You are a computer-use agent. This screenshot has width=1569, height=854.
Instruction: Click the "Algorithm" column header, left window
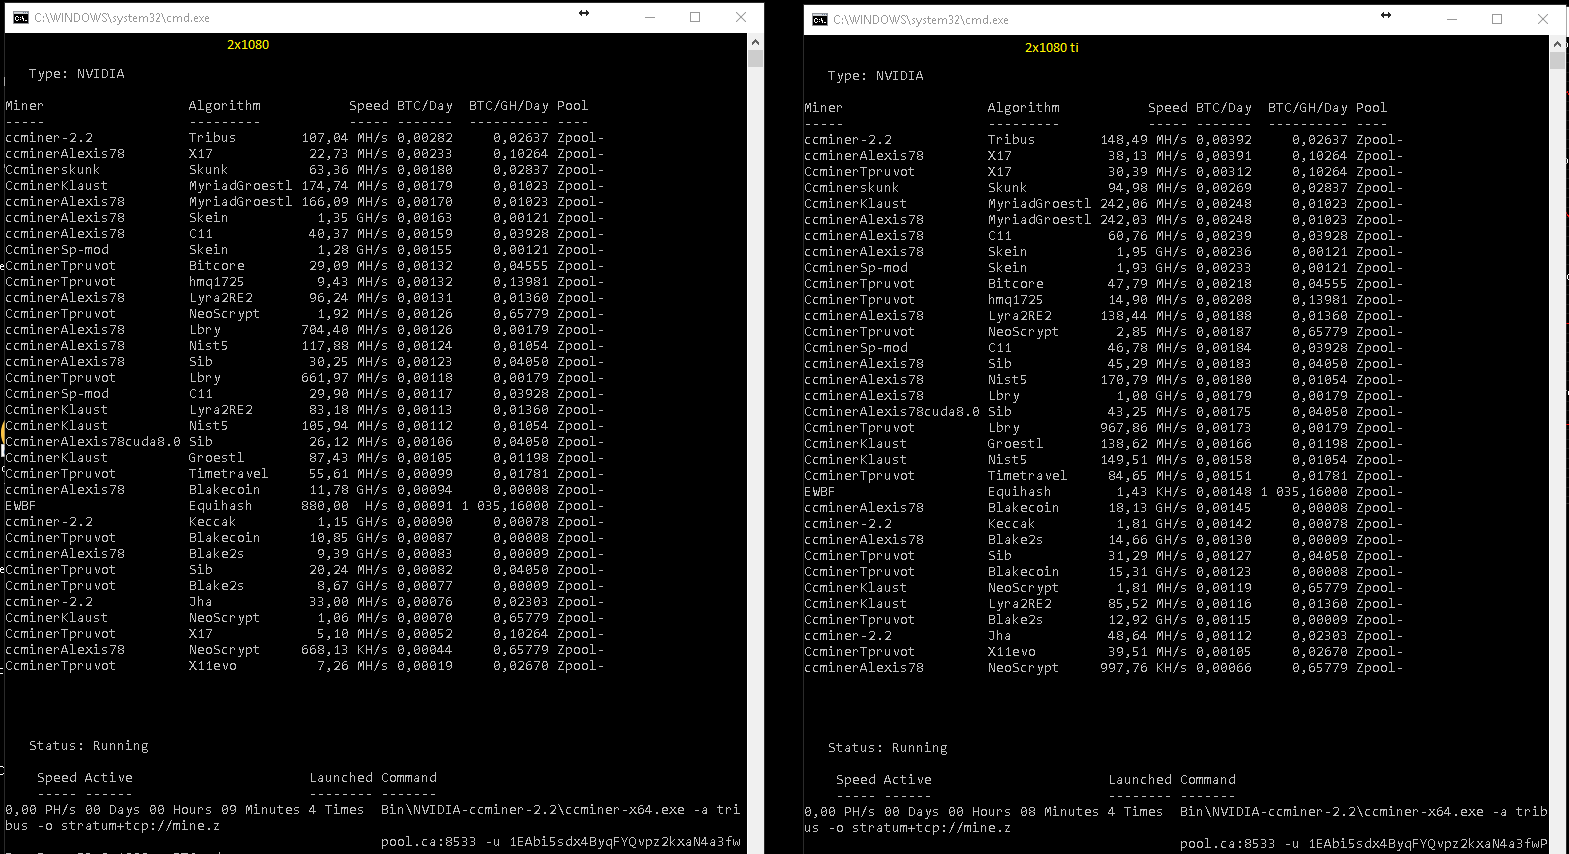(225, 106)
